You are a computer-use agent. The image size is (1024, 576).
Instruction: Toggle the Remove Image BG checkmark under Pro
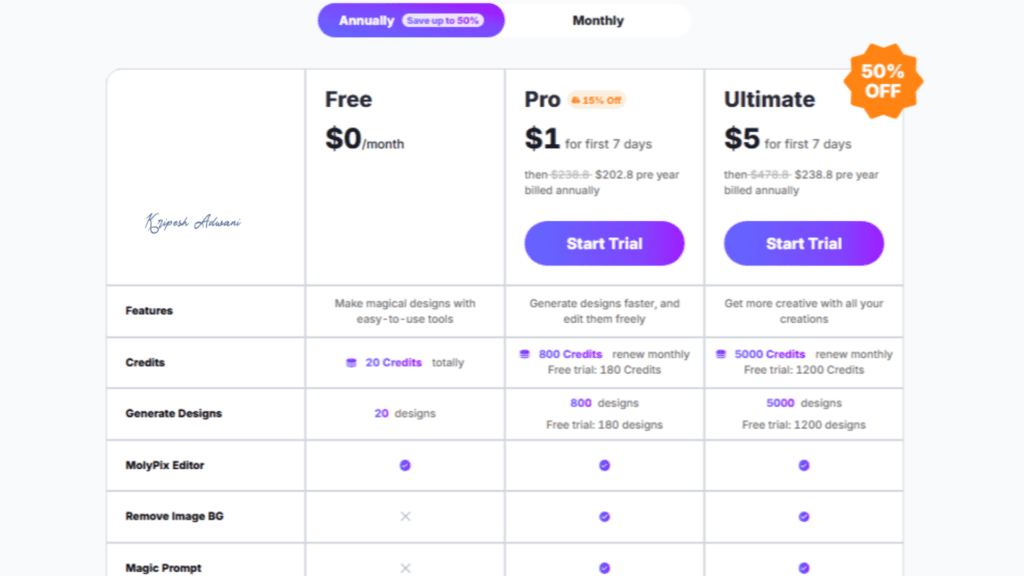(x=604, y=516)
